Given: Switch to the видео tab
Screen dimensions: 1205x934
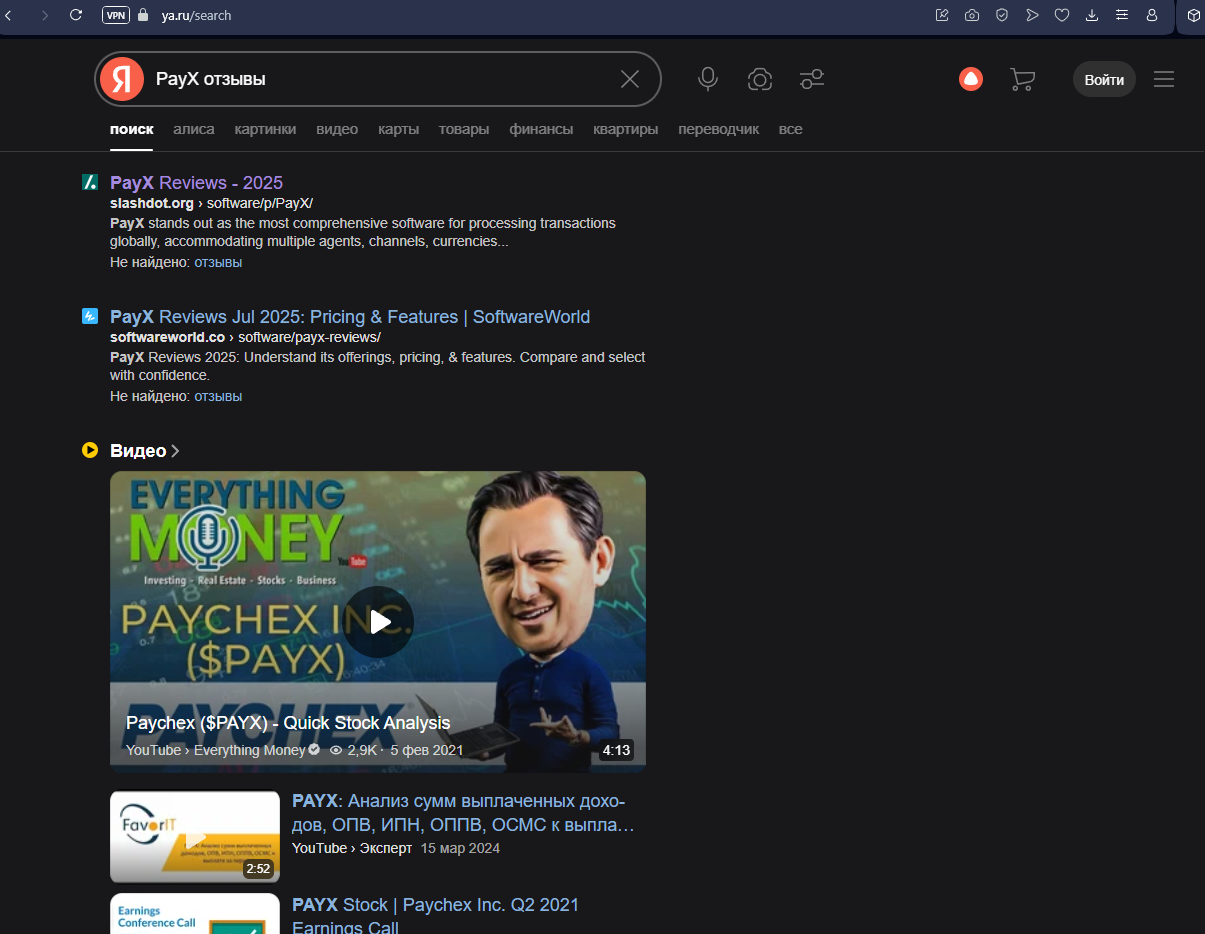Looking at the screenshot, I should click(337, 129).
